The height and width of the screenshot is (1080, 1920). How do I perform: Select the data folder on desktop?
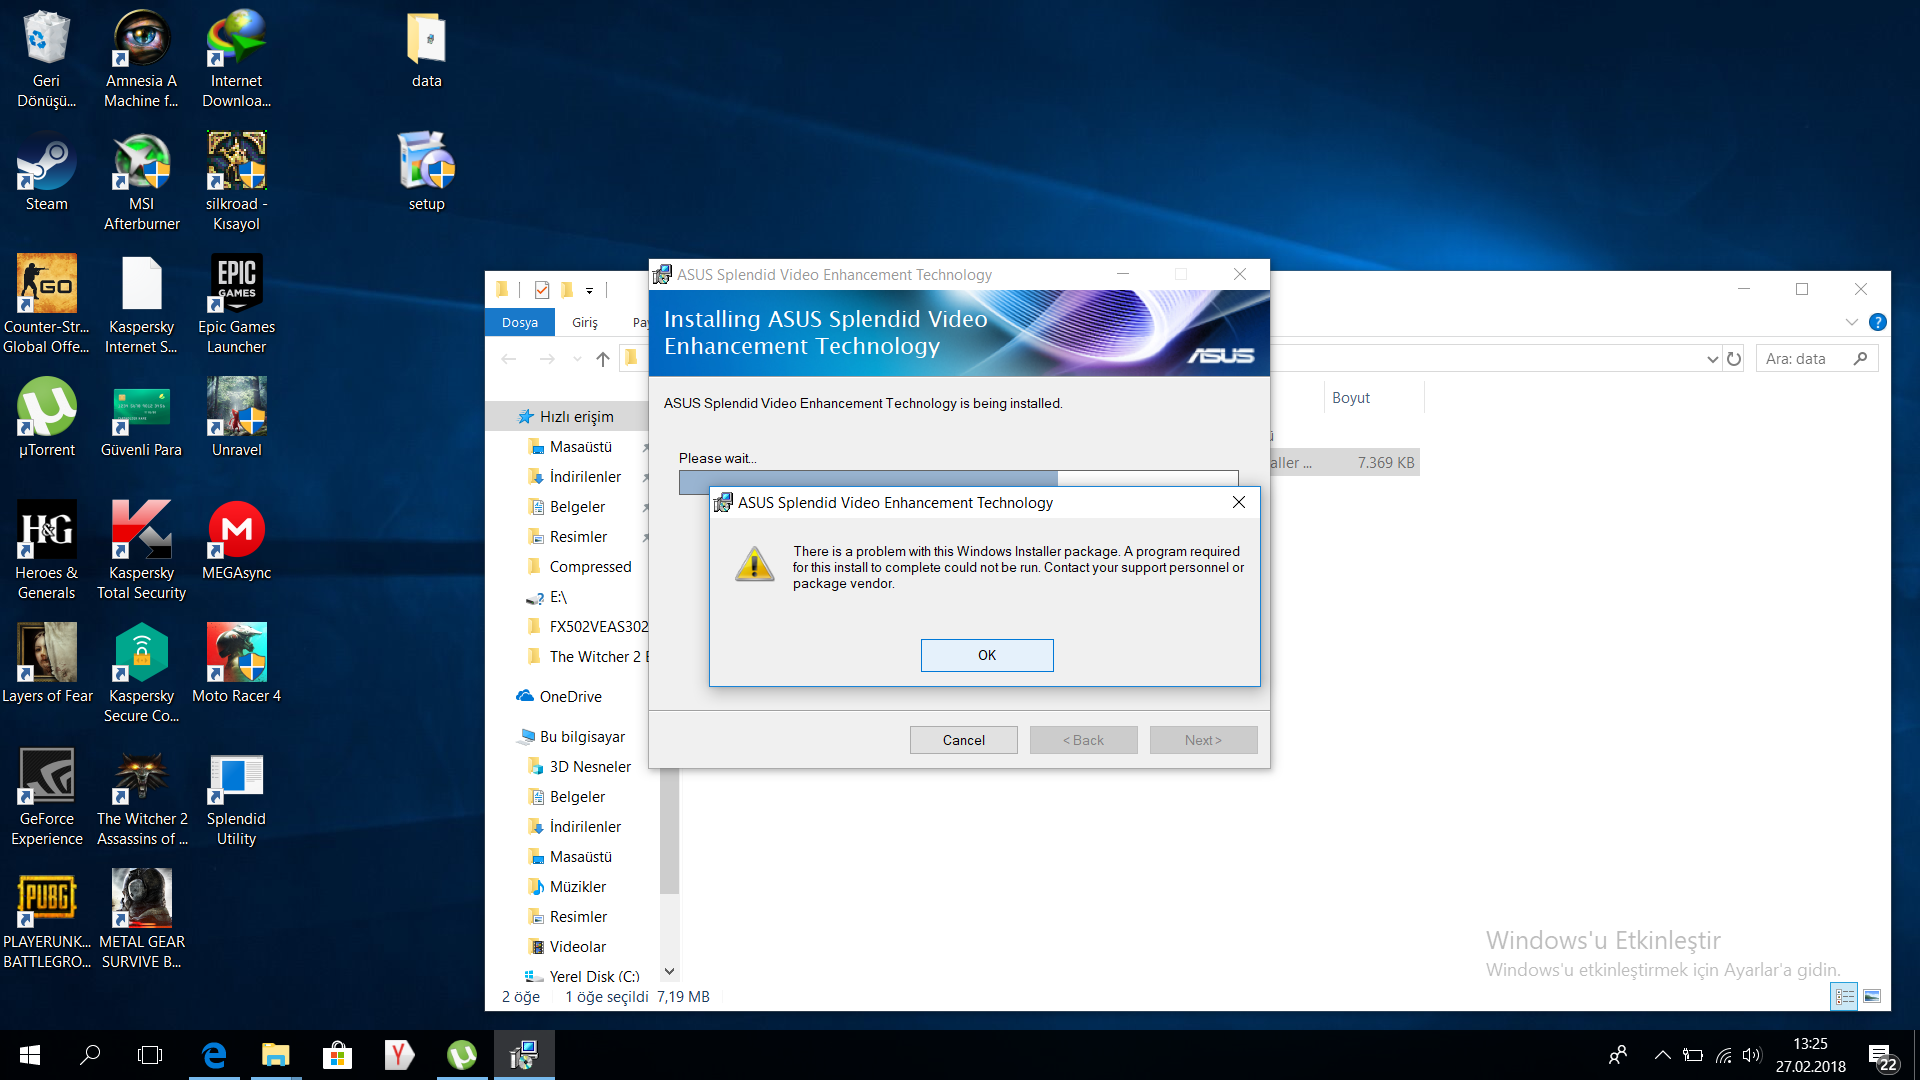(426, 50)
